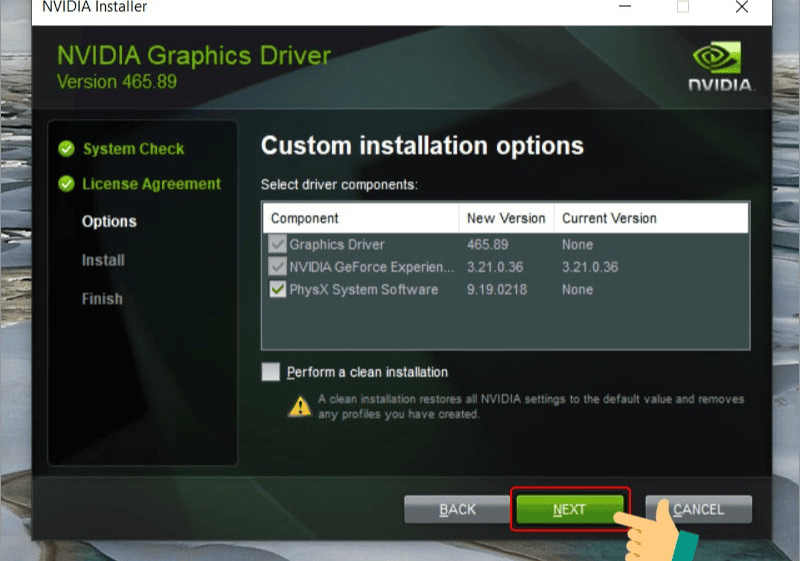Click the green checkmark beside License Agreement
Image resolution: width=800 pixels, height=561 pixels.
tap(66, 184)
